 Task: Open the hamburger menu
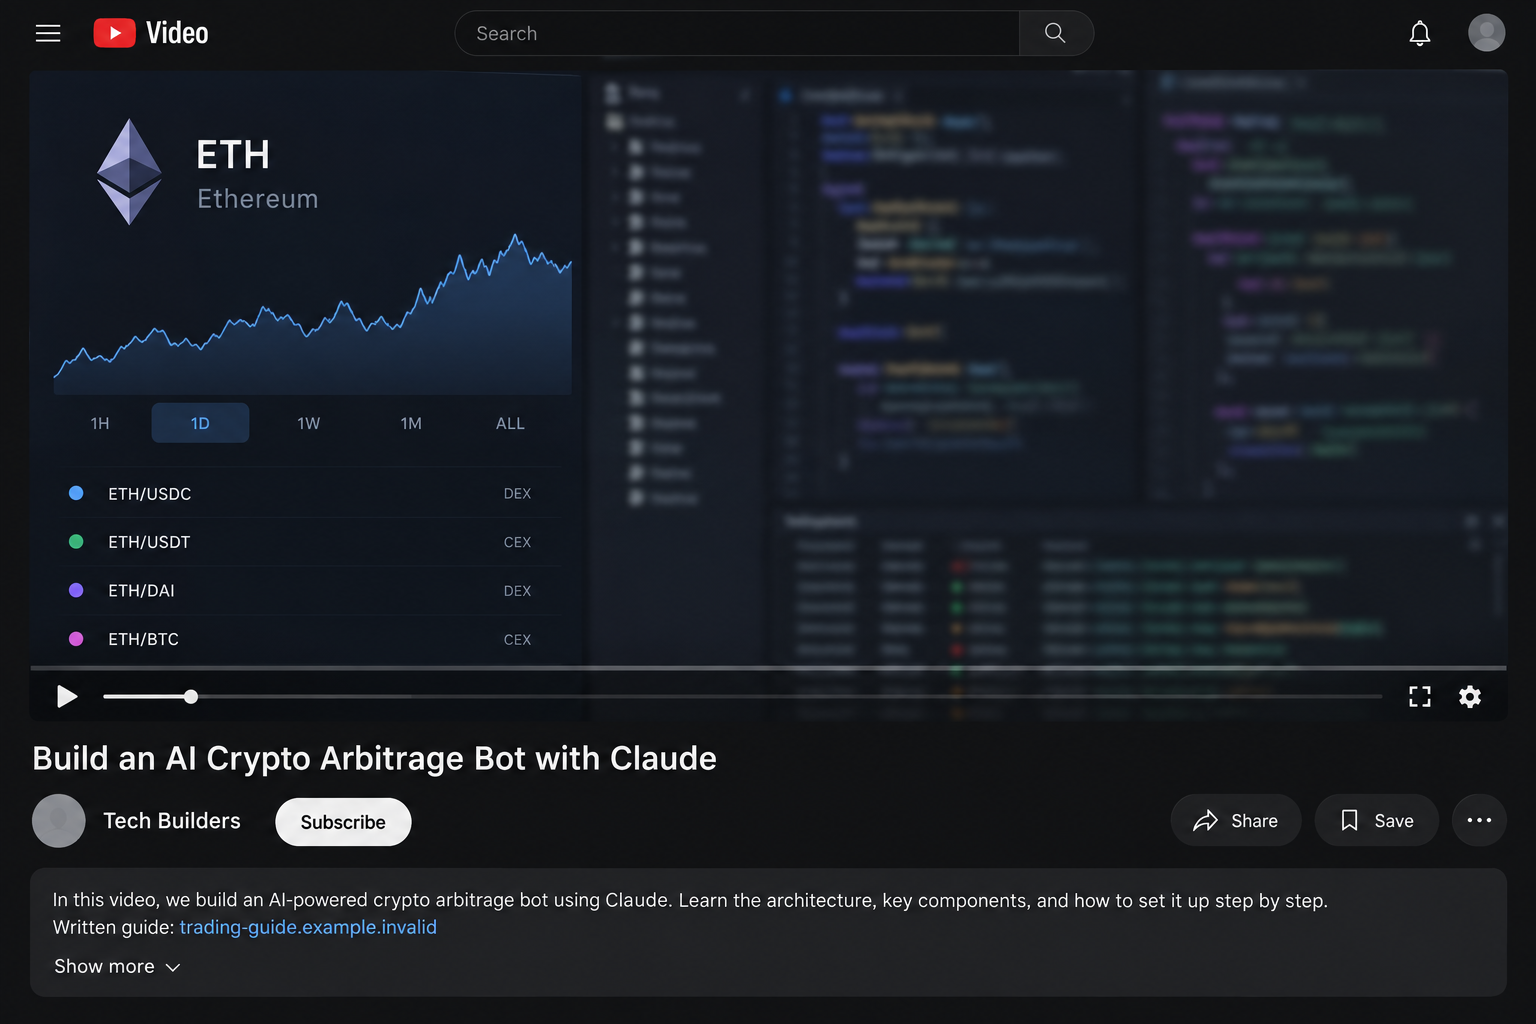(x=48, y=33)
